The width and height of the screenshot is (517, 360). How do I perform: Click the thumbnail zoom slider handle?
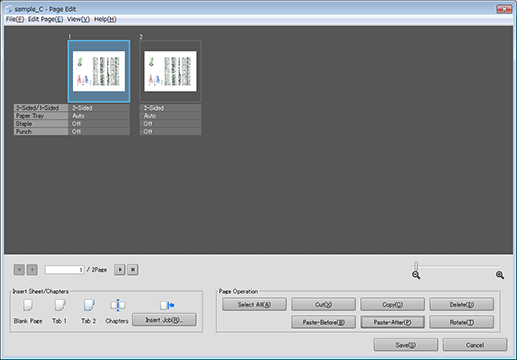click(x=416, y=266)
